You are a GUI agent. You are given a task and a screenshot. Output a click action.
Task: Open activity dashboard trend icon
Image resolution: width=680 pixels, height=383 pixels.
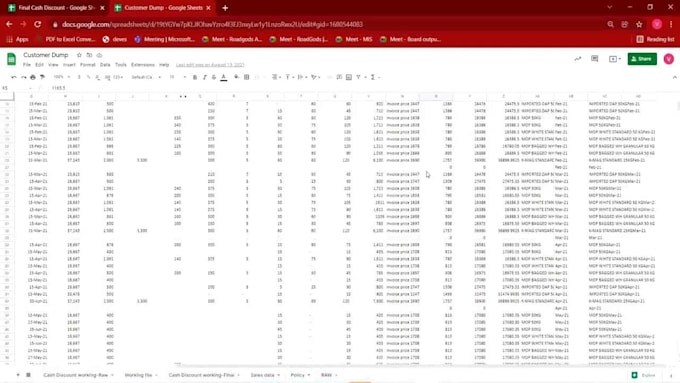pyautogui.click(x=578, y=59)
